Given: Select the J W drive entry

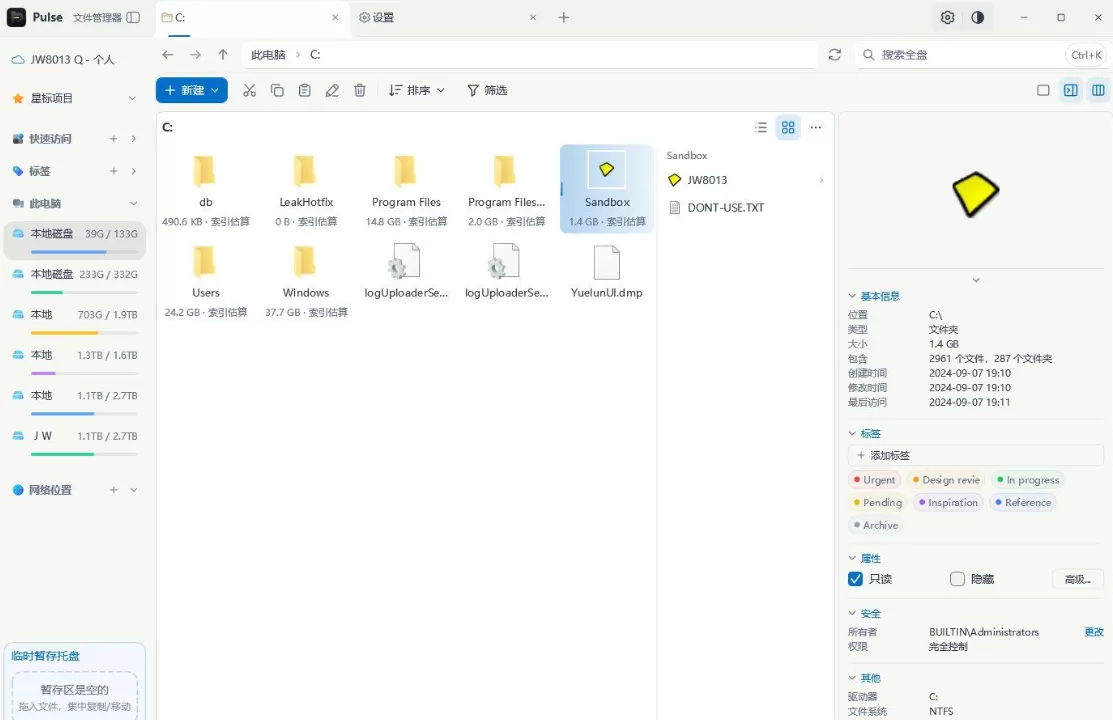Looking at the screenshot, I should tap(75, 442).
